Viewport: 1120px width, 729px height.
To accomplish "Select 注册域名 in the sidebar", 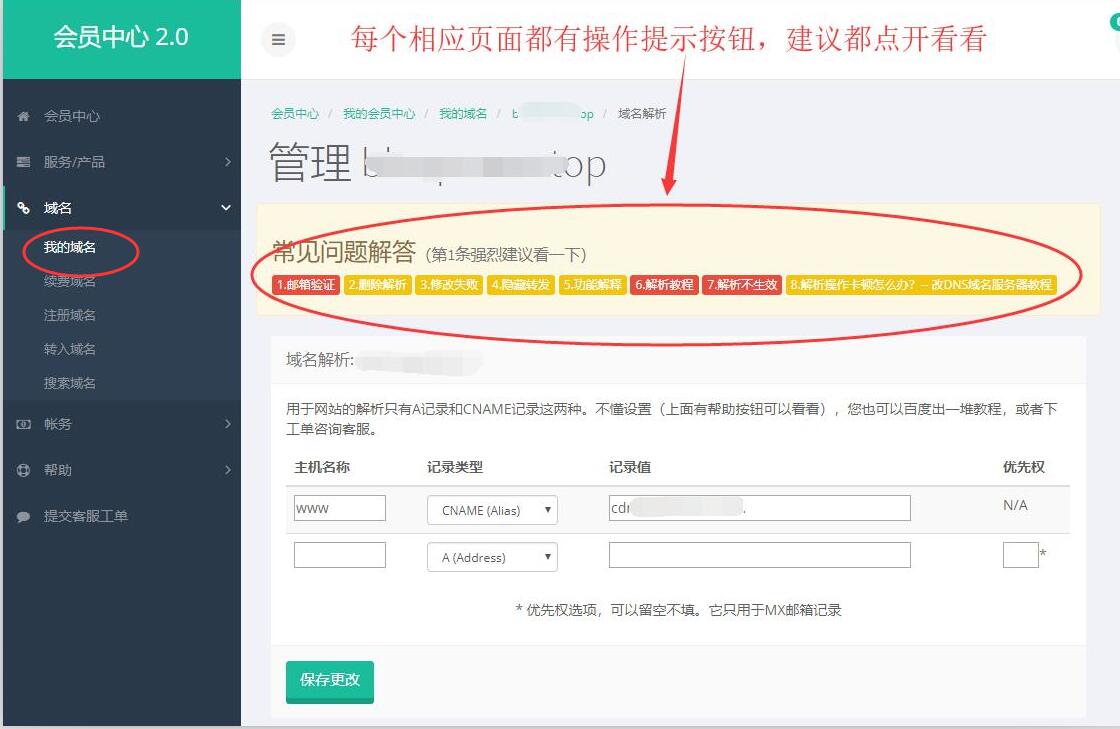I will pyautogui.click(x=69, y=315).
